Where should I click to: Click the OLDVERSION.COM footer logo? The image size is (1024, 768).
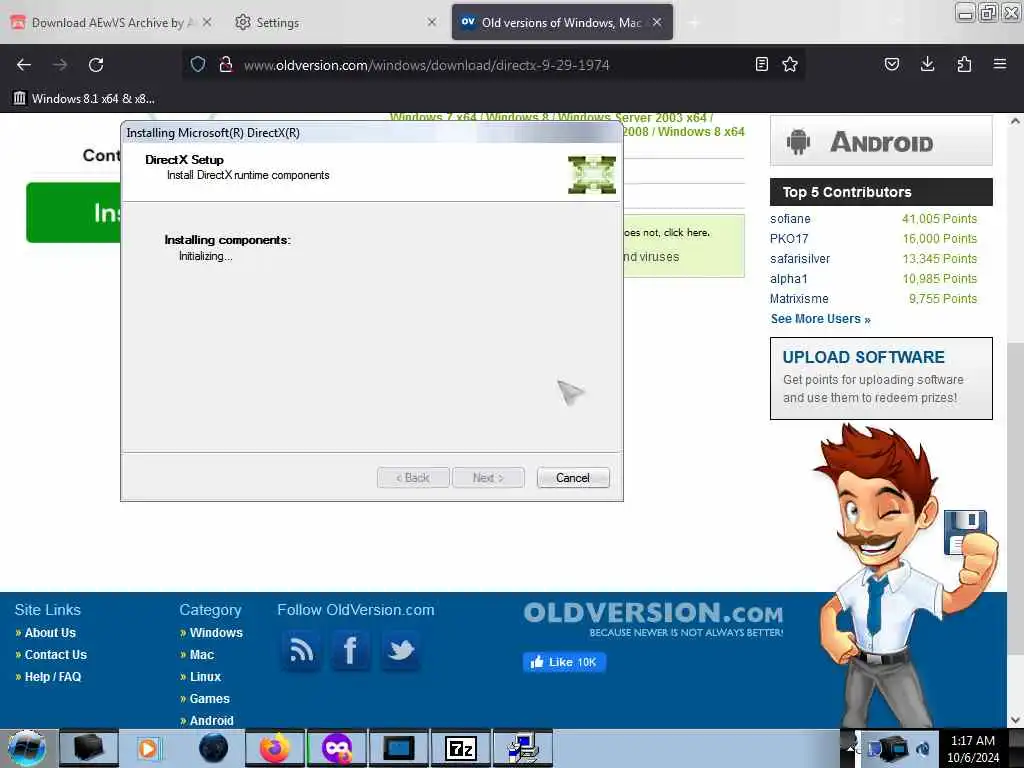click(x=653, y=618)
